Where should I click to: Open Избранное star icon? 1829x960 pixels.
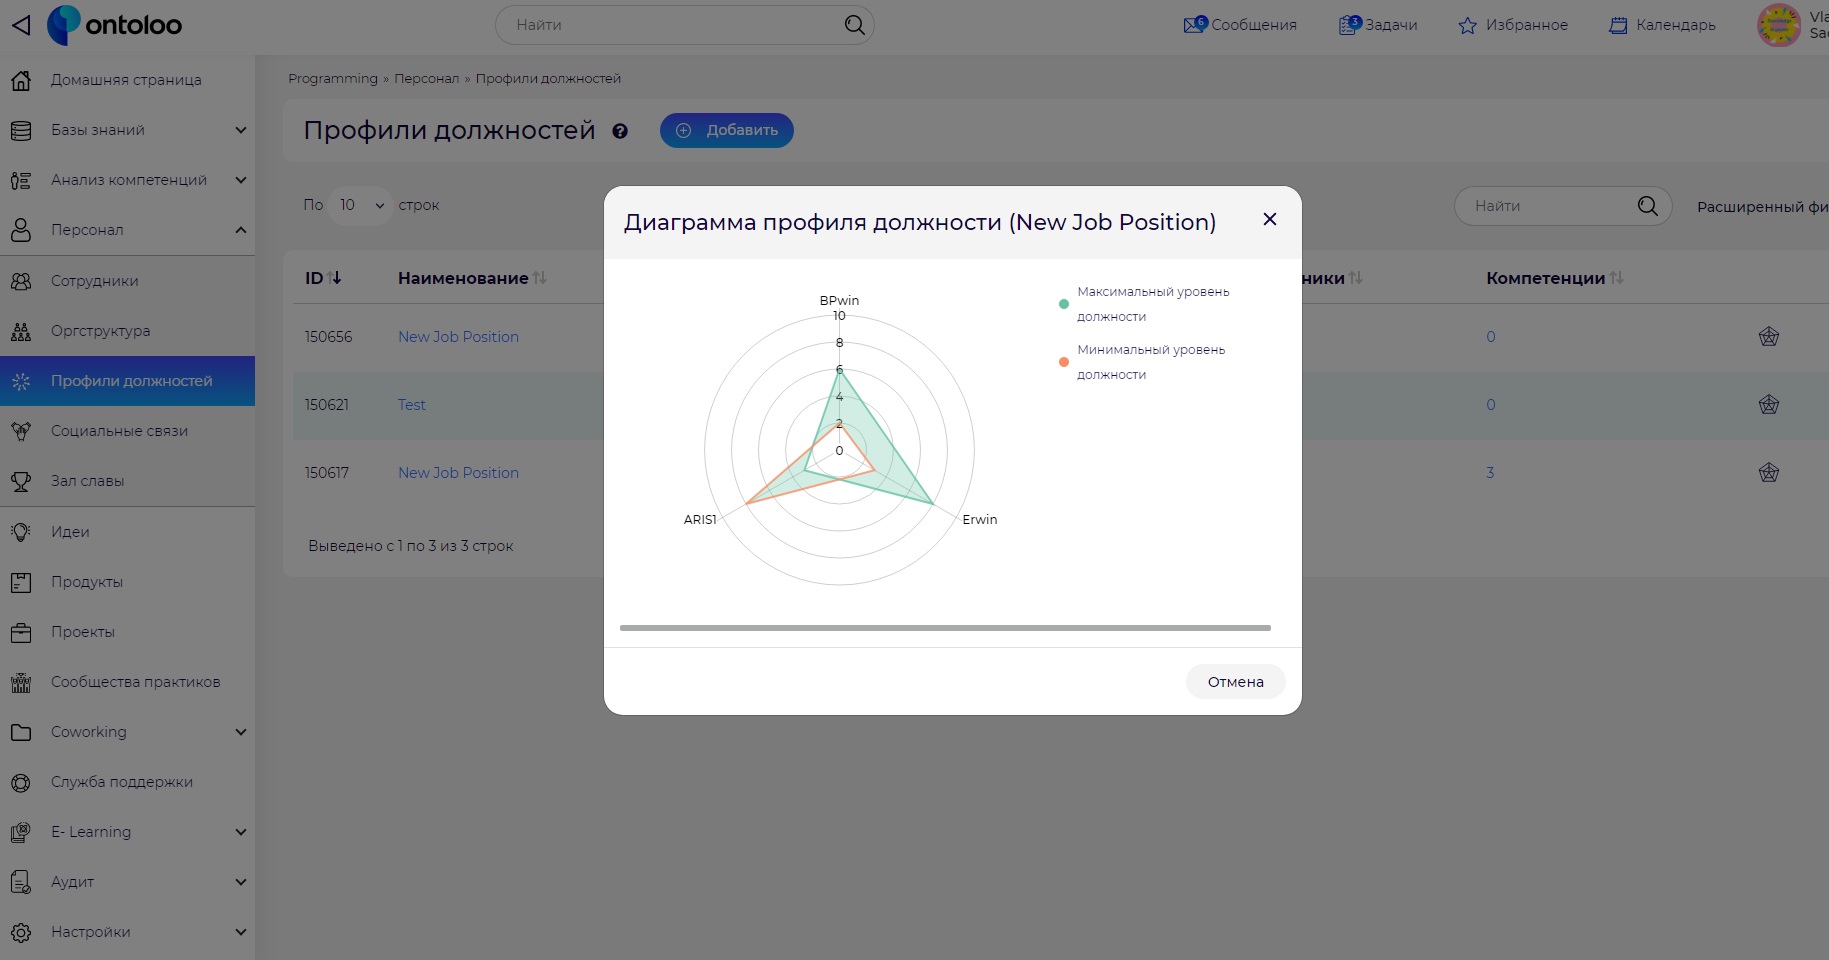tap(1467, 25)
